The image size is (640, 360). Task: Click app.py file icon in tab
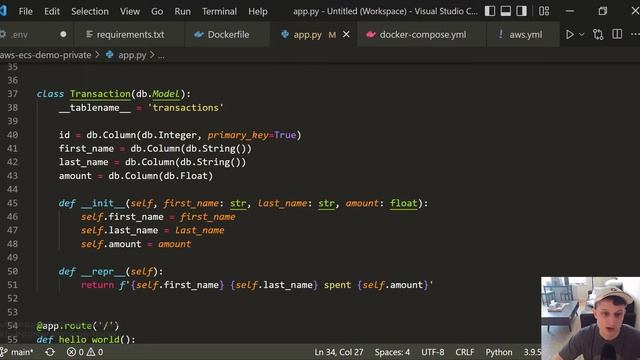click(285, 35)
